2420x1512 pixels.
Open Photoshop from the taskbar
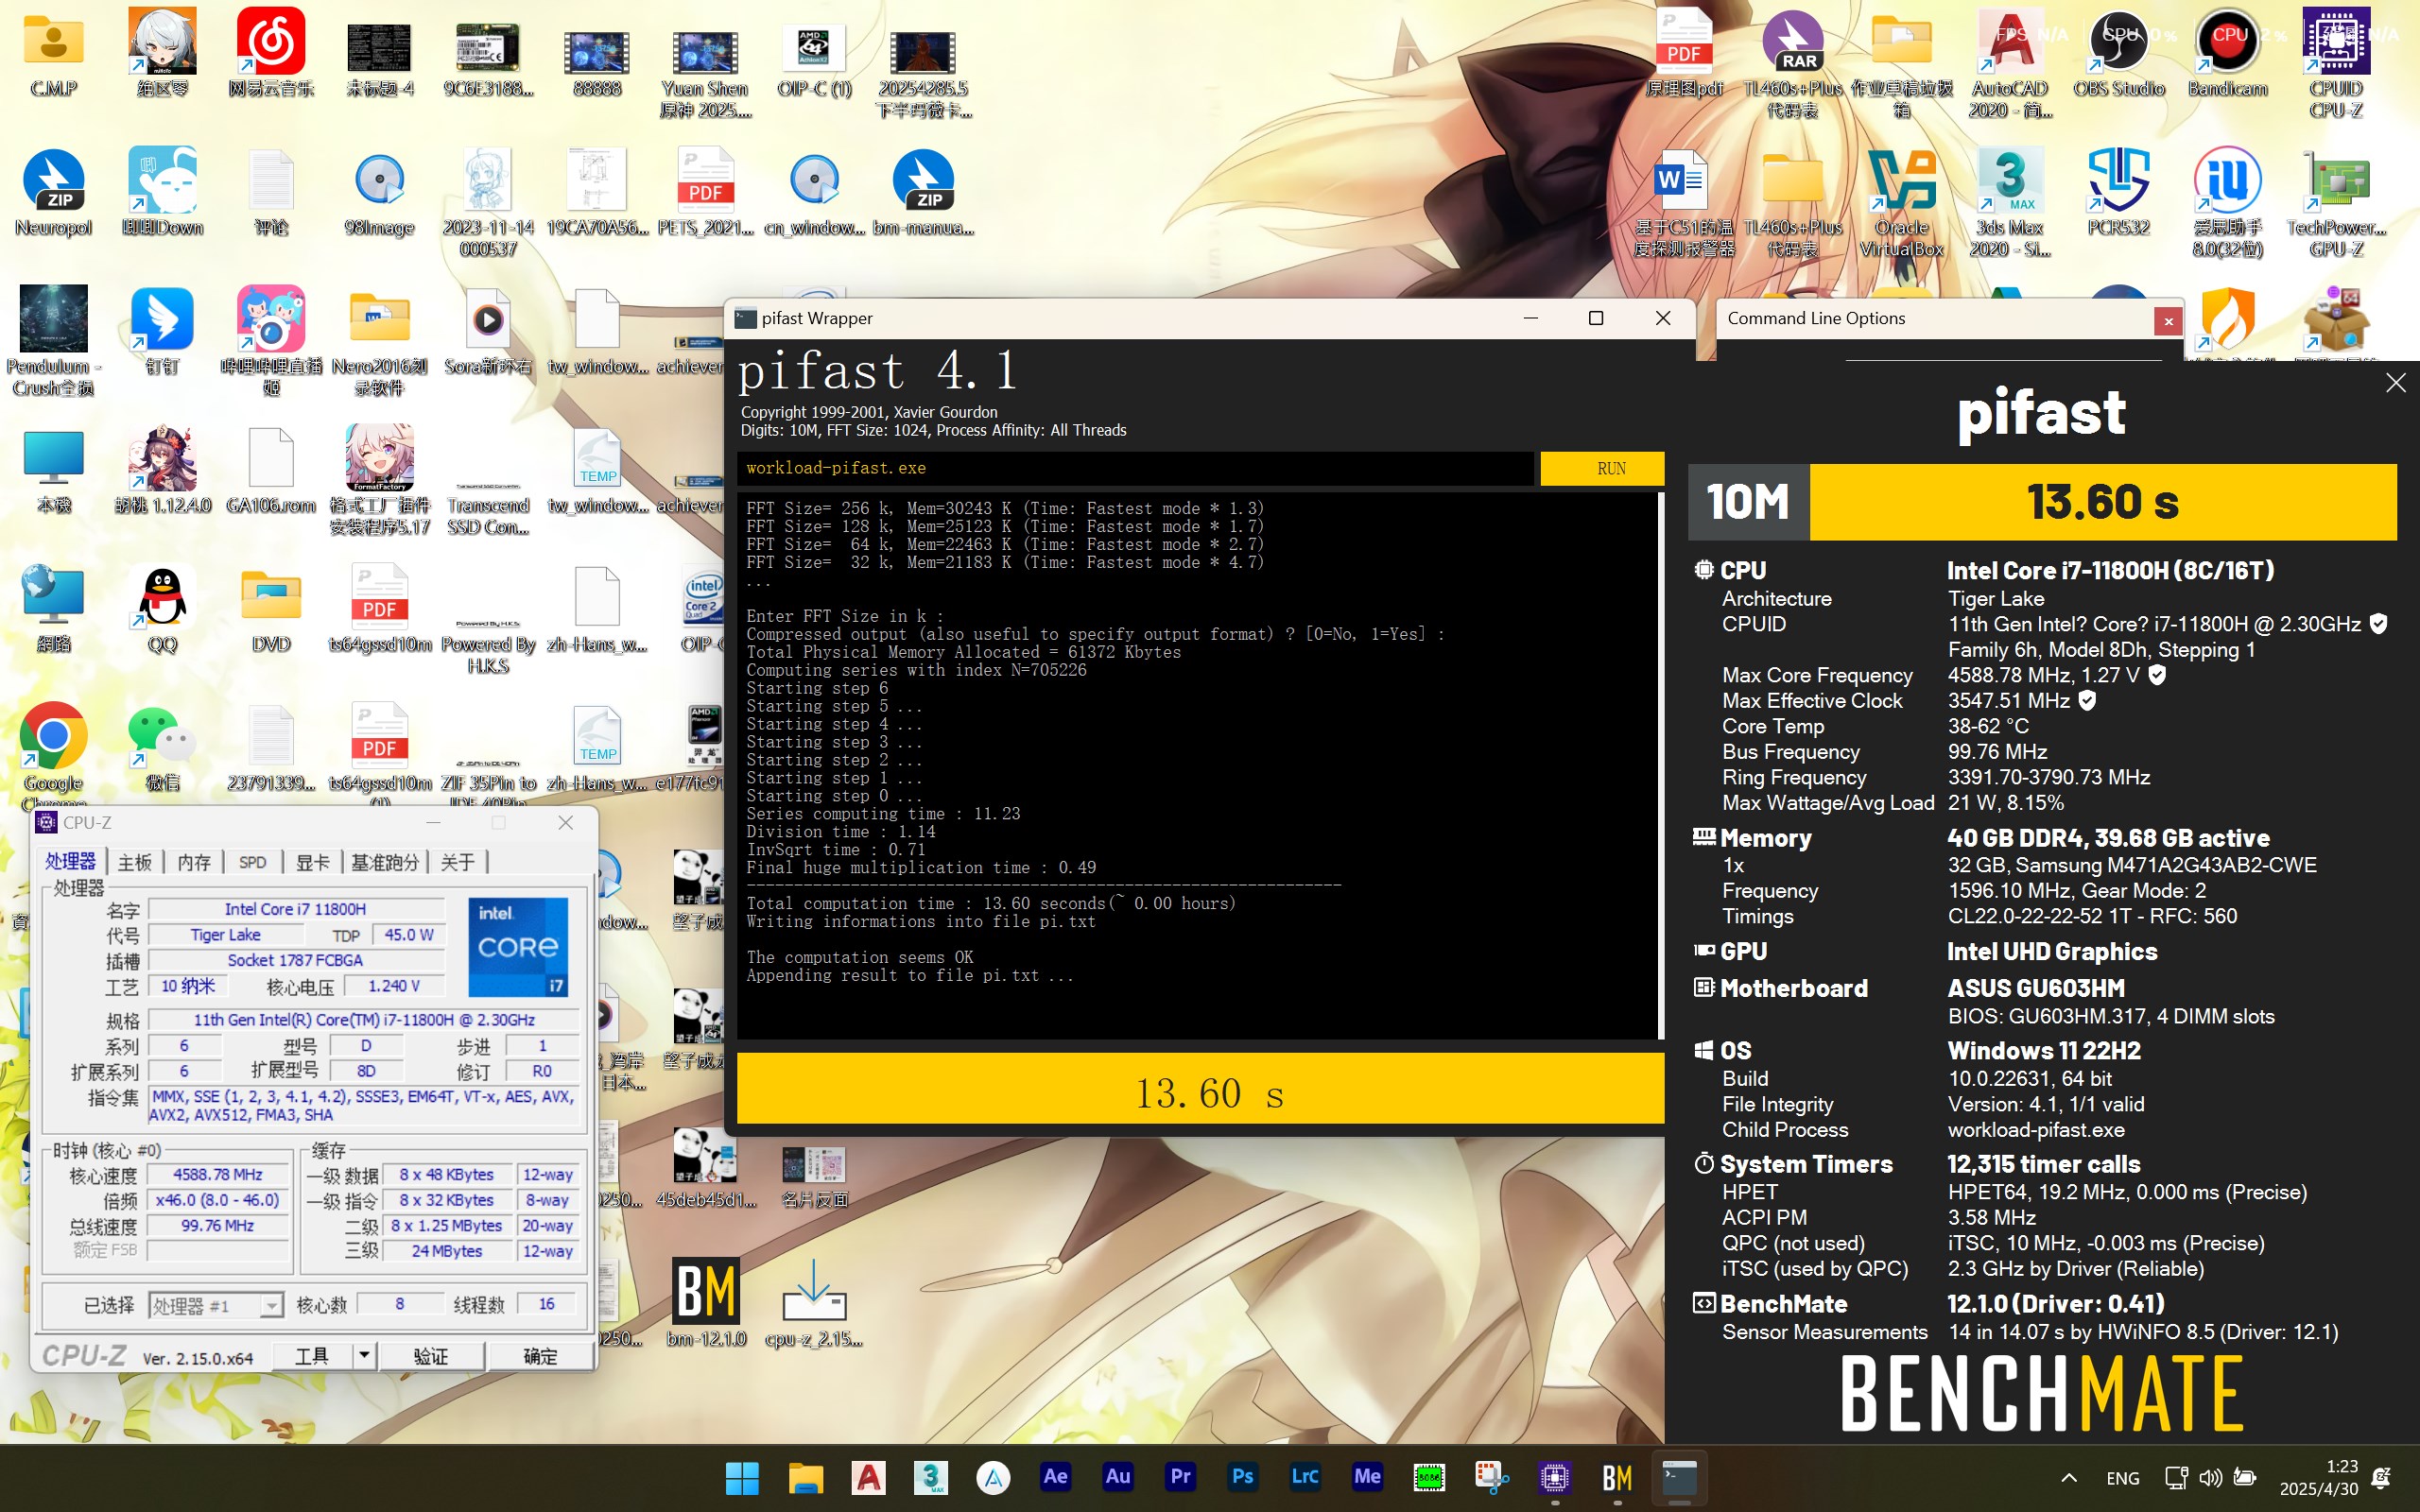tap(1243, 1477)
